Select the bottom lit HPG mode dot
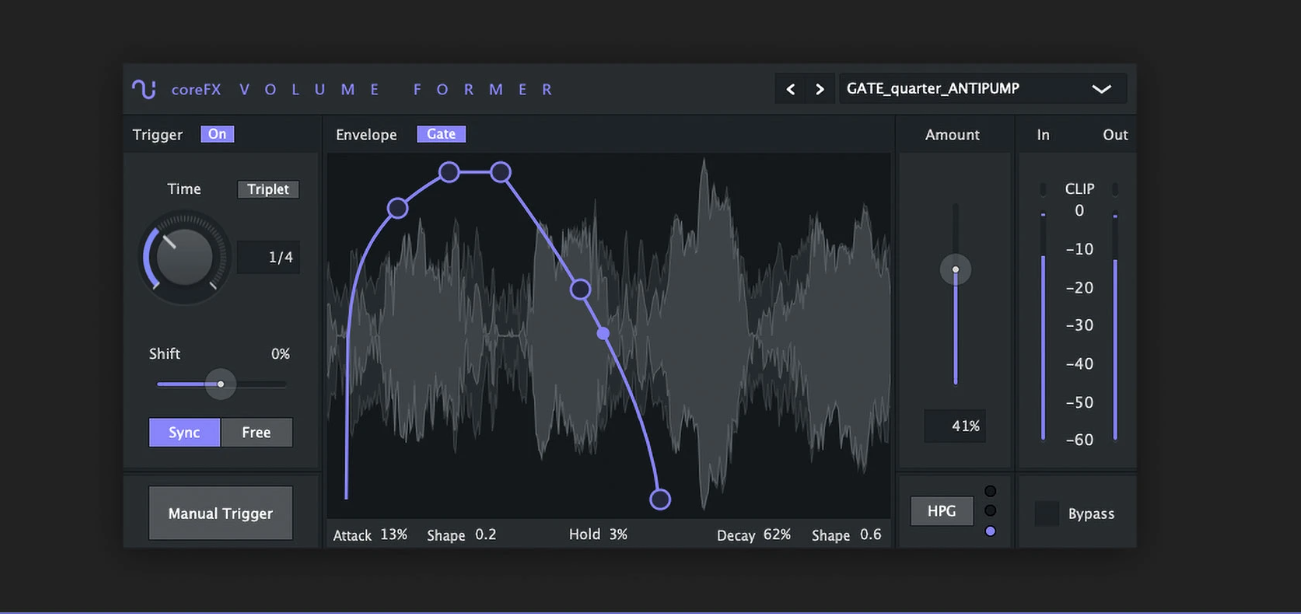 pyautogui.click(x=990, y=531)
